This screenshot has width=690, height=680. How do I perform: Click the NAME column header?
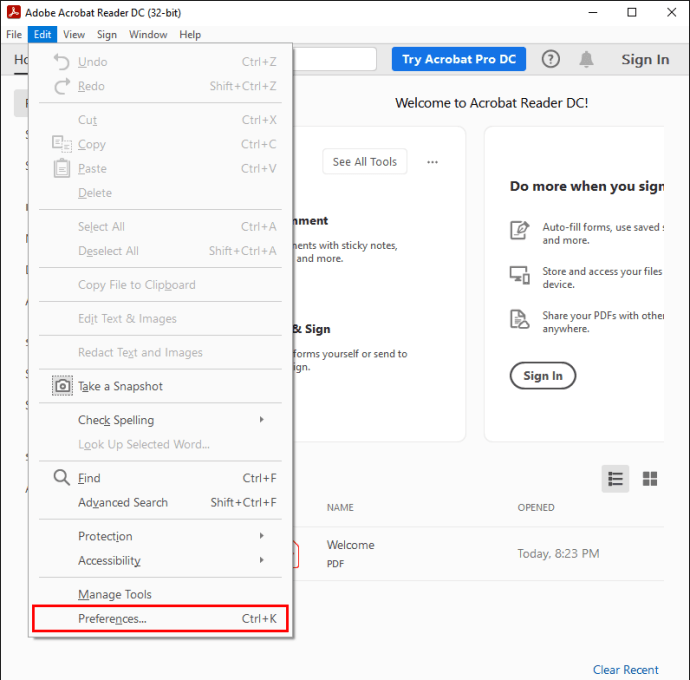coord(340,507)
